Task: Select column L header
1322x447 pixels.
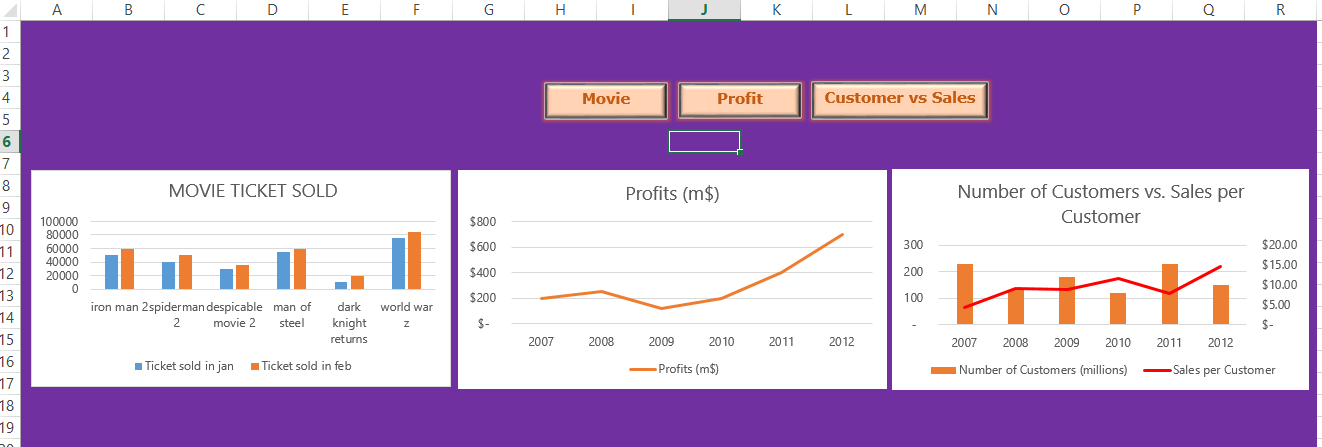Action: [x=848, y=10]
